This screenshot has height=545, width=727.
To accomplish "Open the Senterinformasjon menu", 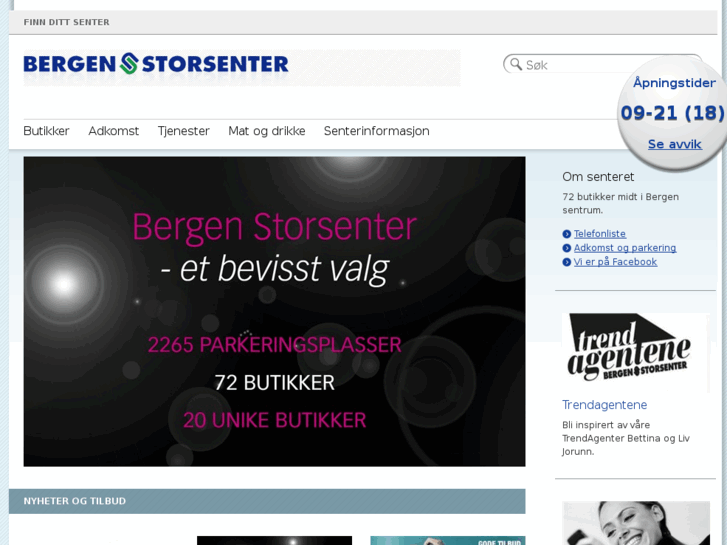I will click(x=376, y=131).
